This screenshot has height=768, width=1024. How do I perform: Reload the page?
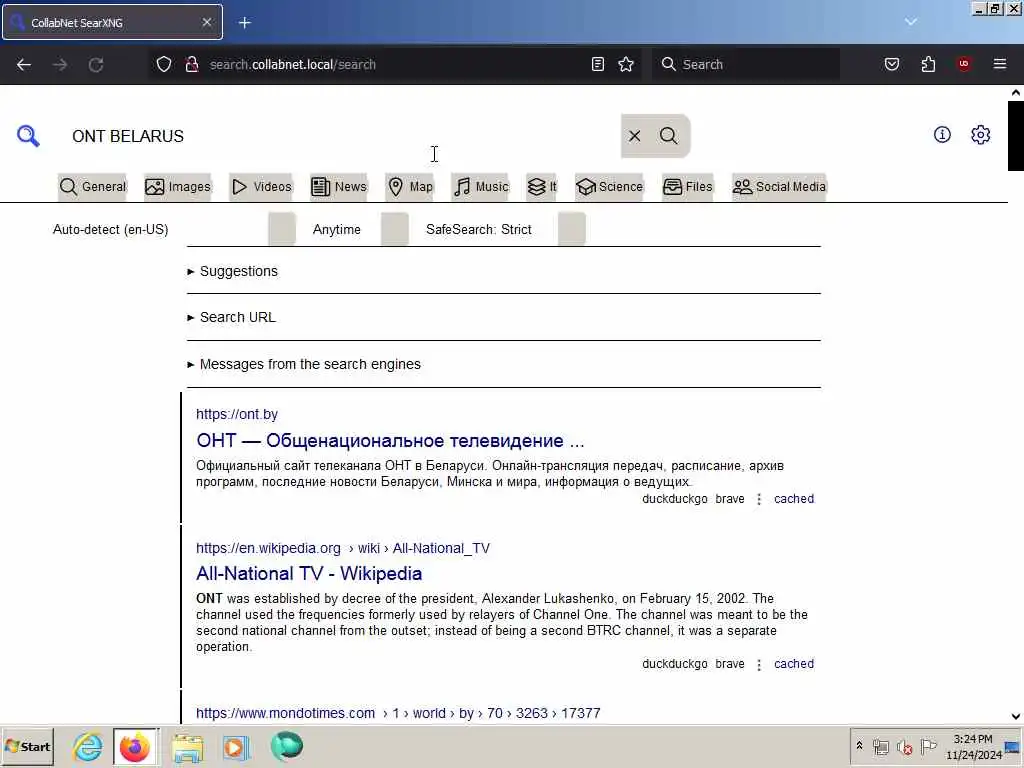[96, 64]
